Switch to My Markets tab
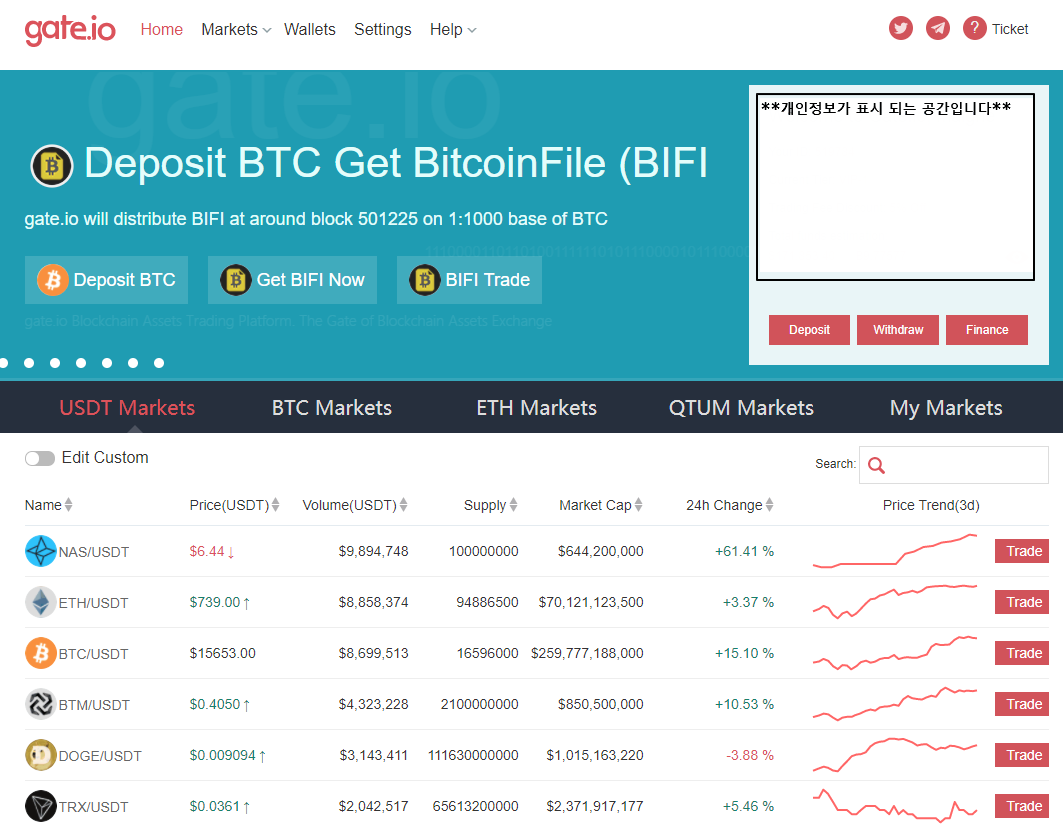 [x=946, y=408]
